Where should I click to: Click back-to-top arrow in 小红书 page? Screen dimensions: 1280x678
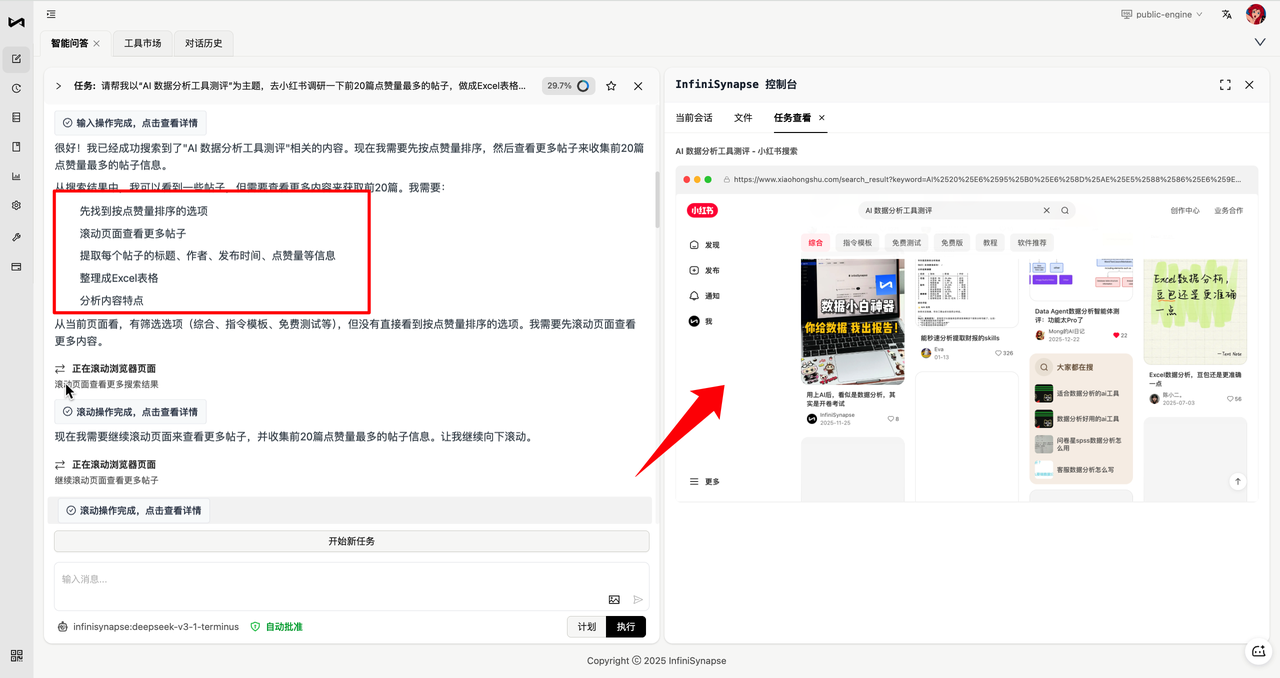pyautogui.click(x=1237, y=481)
